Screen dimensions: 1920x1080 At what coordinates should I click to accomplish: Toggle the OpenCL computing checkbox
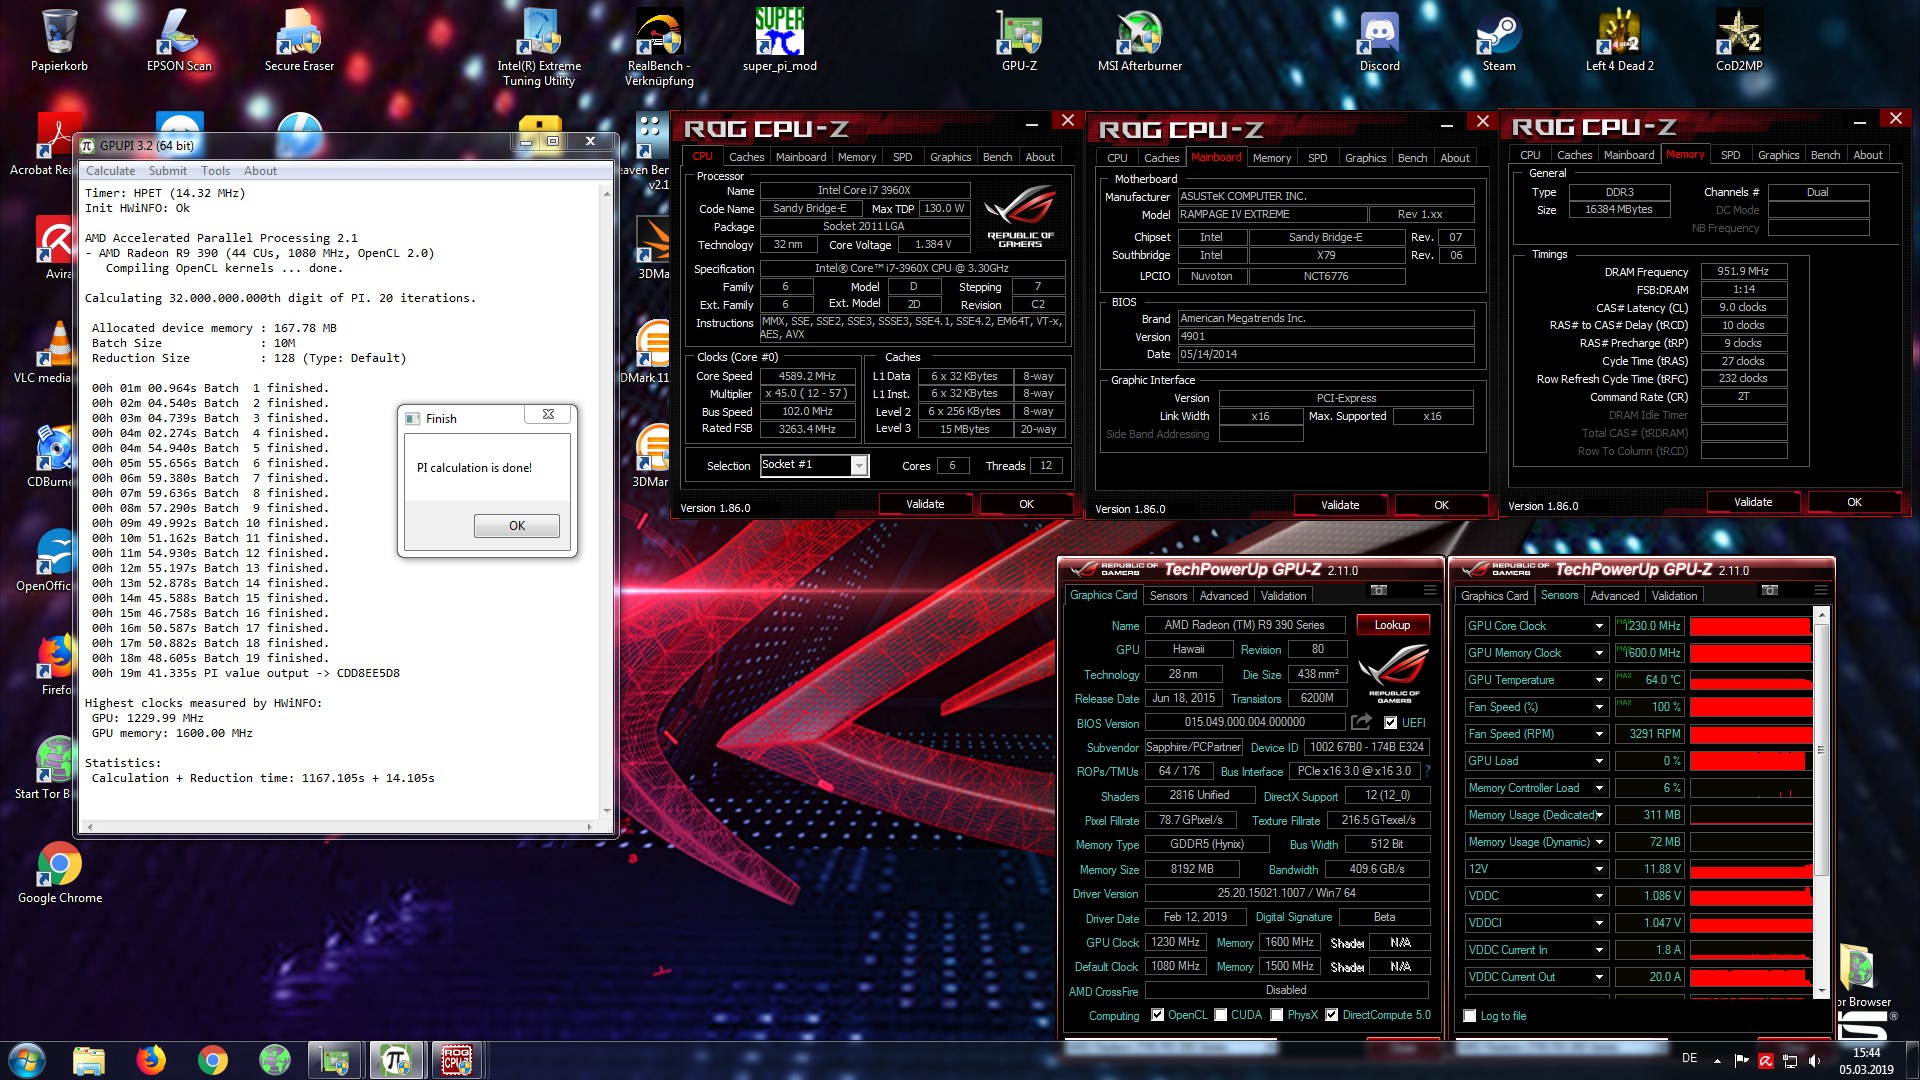pos(1157,1015)
